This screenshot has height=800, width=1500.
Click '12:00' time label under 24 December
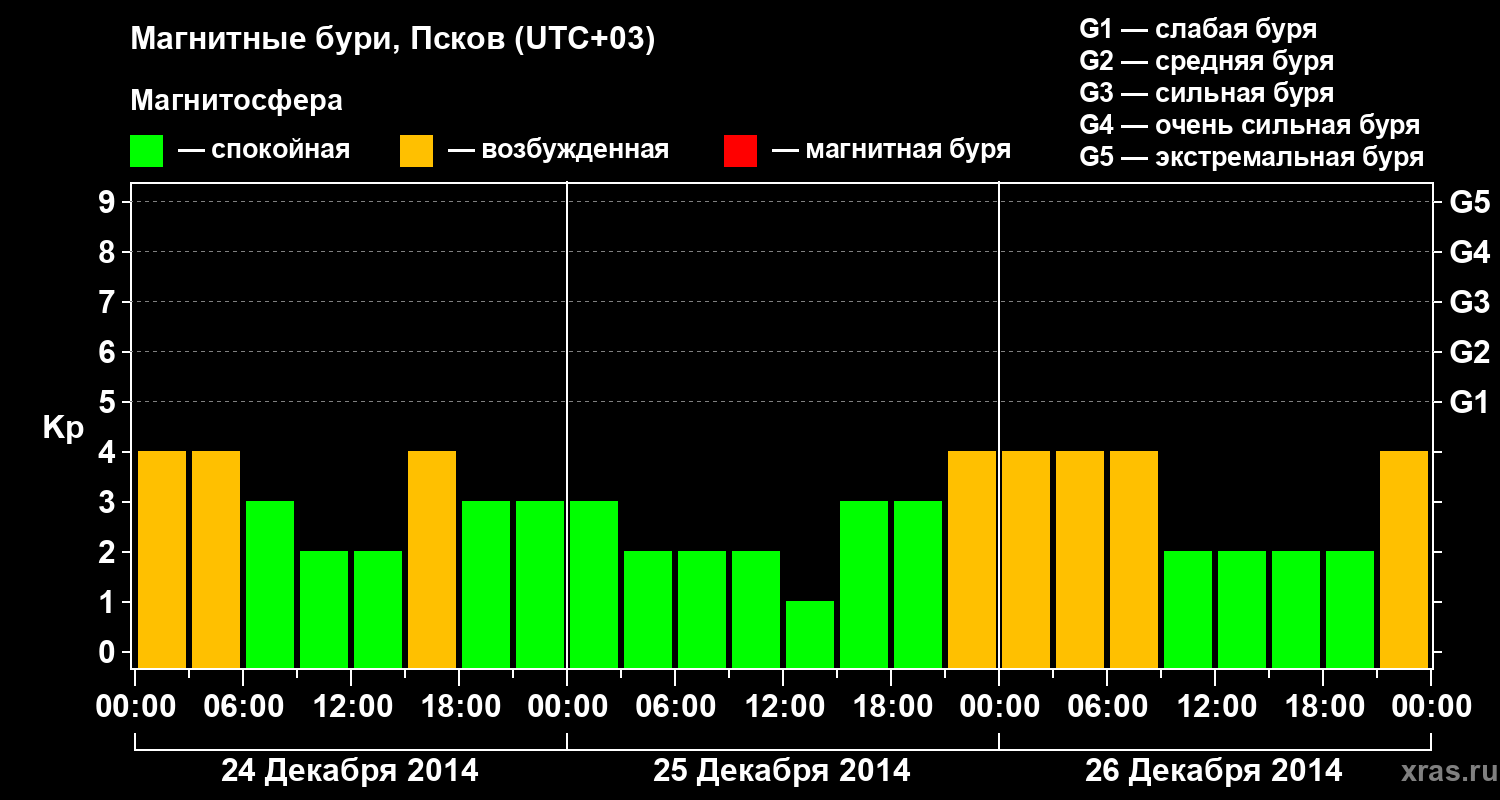click(351, 707)
